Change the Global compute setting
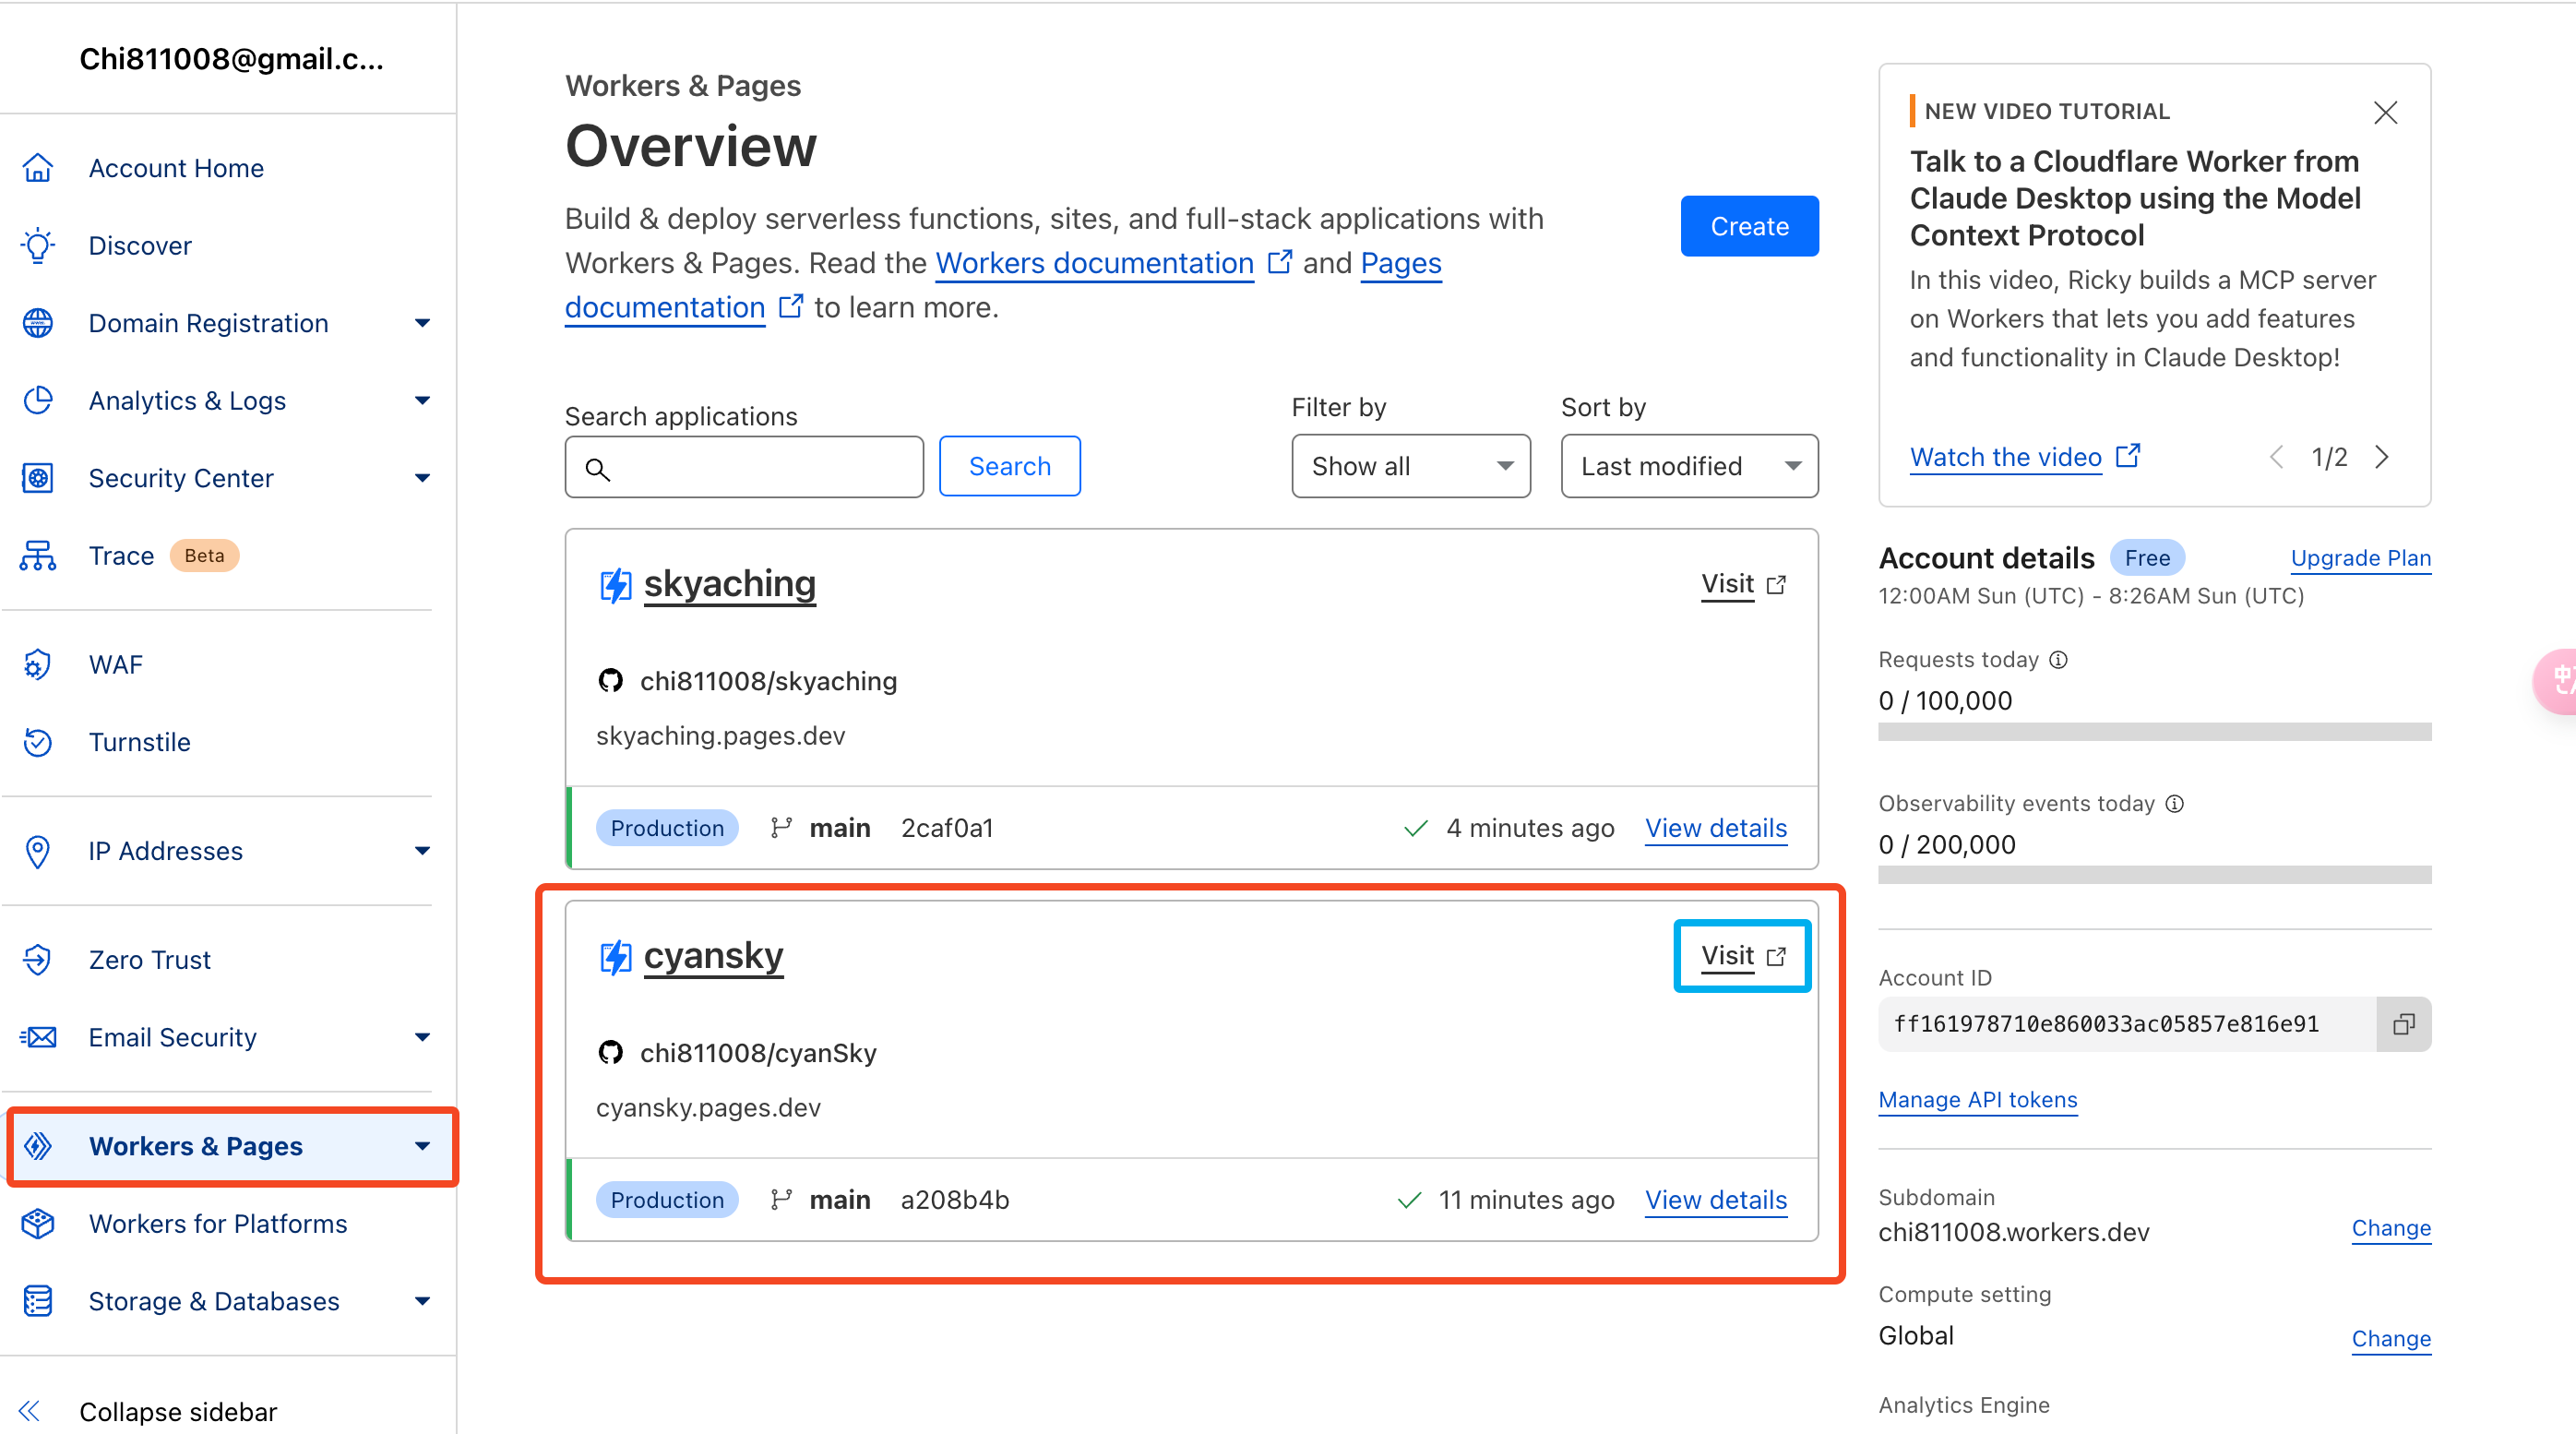Screen dimensions: 2576x1434 coord(2391,1338)
